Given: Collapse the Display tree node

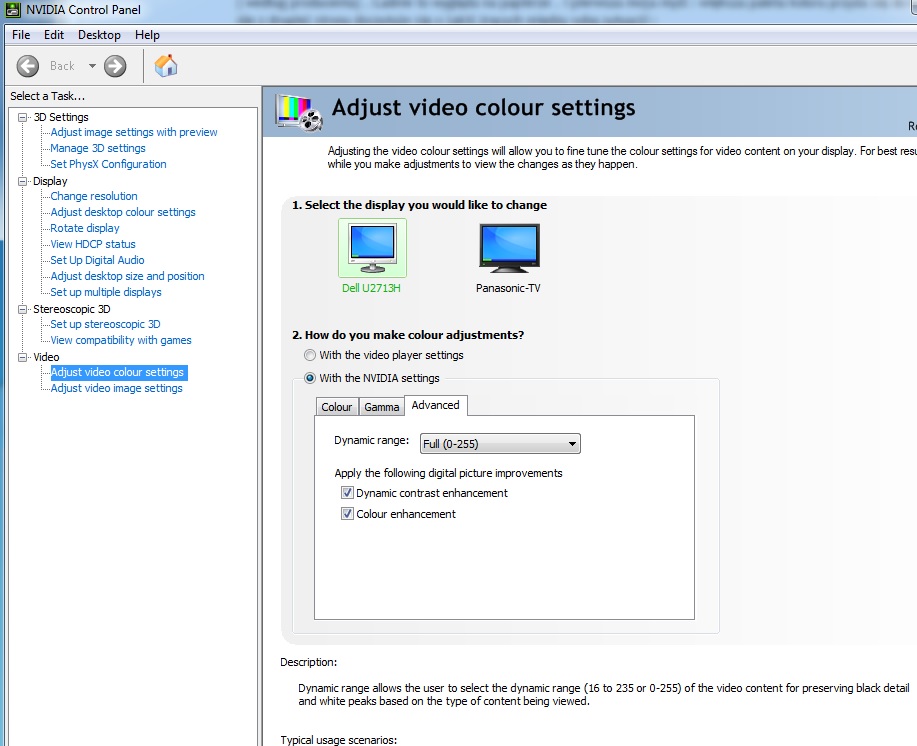Looking at the screenshot, I should coord(23,181).
